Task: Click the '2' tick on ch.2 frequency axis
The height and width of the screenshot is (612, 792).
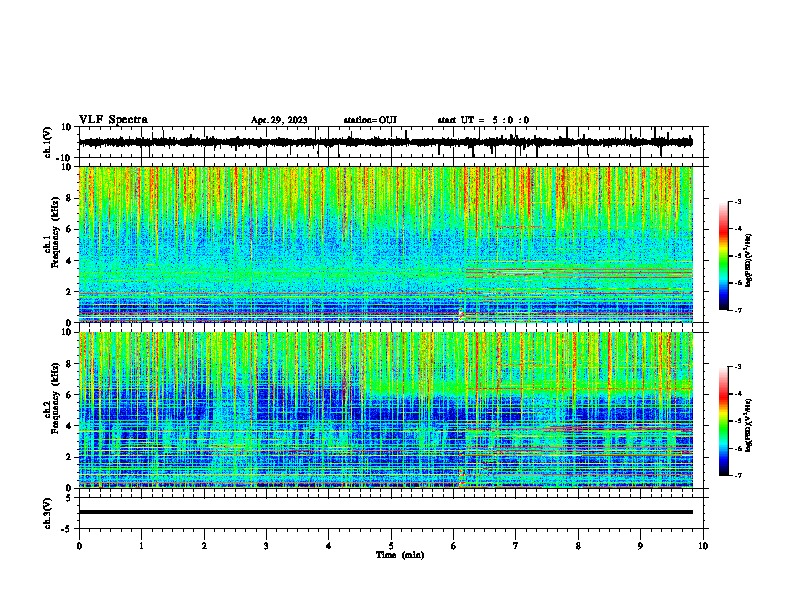Action: pyautogui.click(x=69, y=457)
